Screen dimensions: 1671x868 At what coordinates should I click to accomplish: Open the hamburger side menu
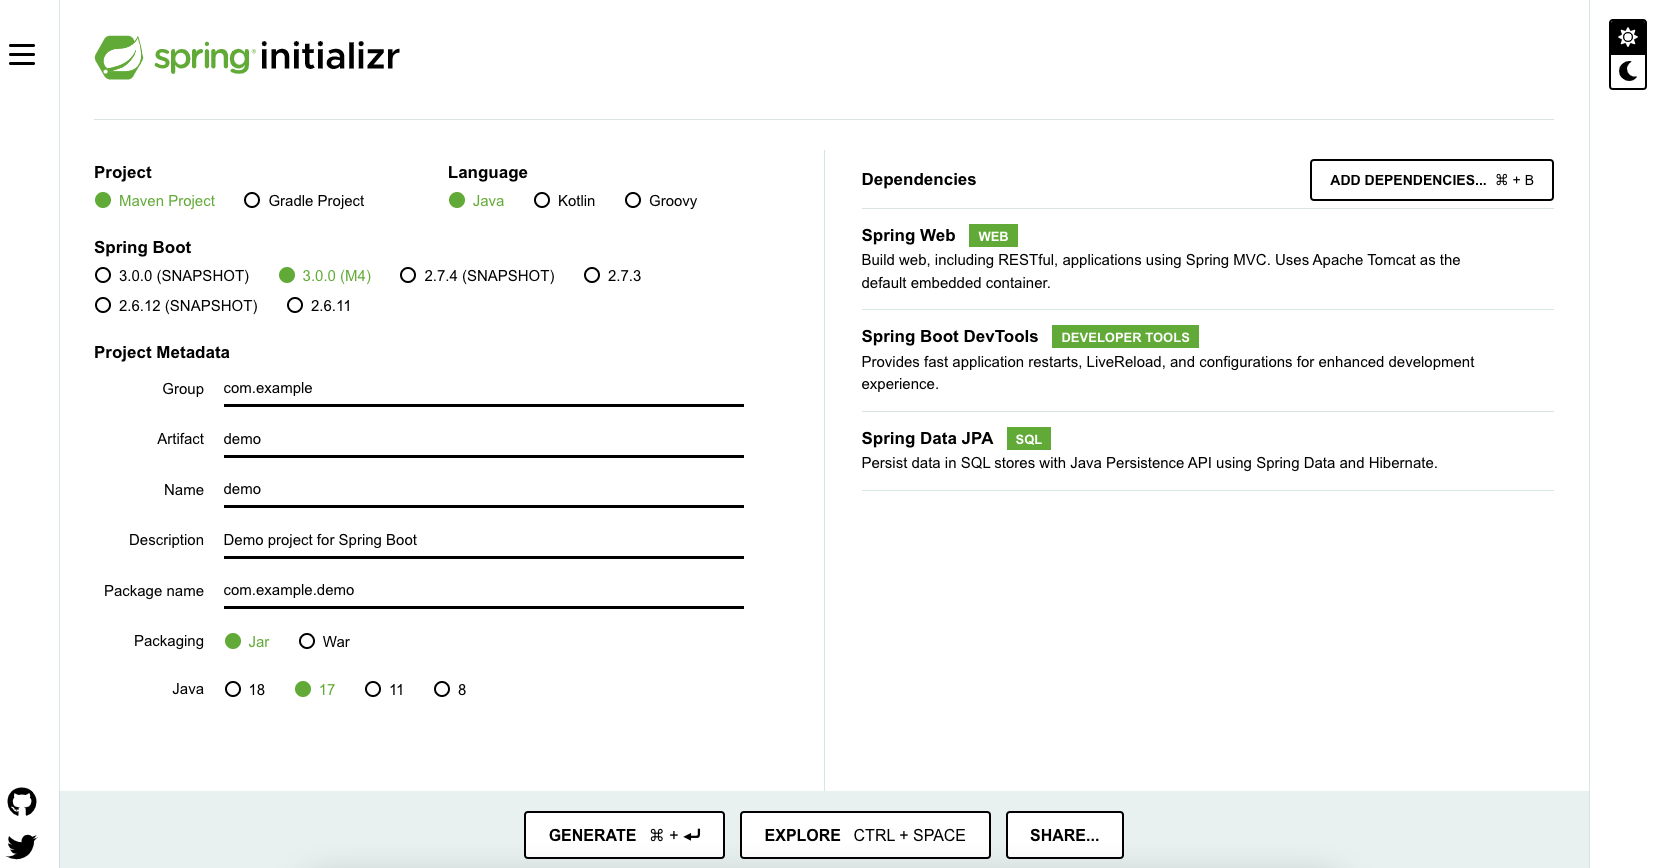(22, 55)
